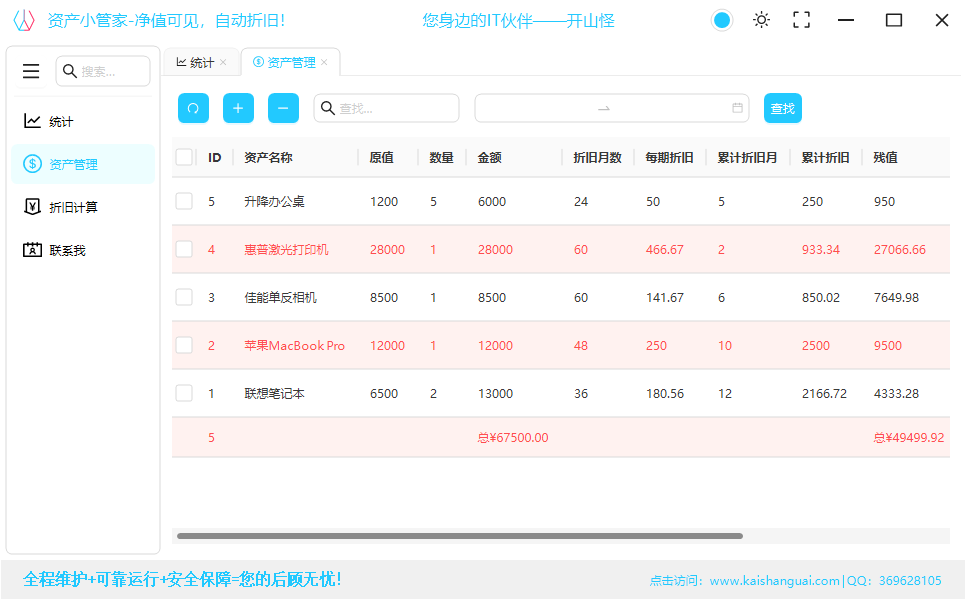Open 联系我 in the sidebar
The width and height of the screenshot is (966, 600).
pos(83,250)
